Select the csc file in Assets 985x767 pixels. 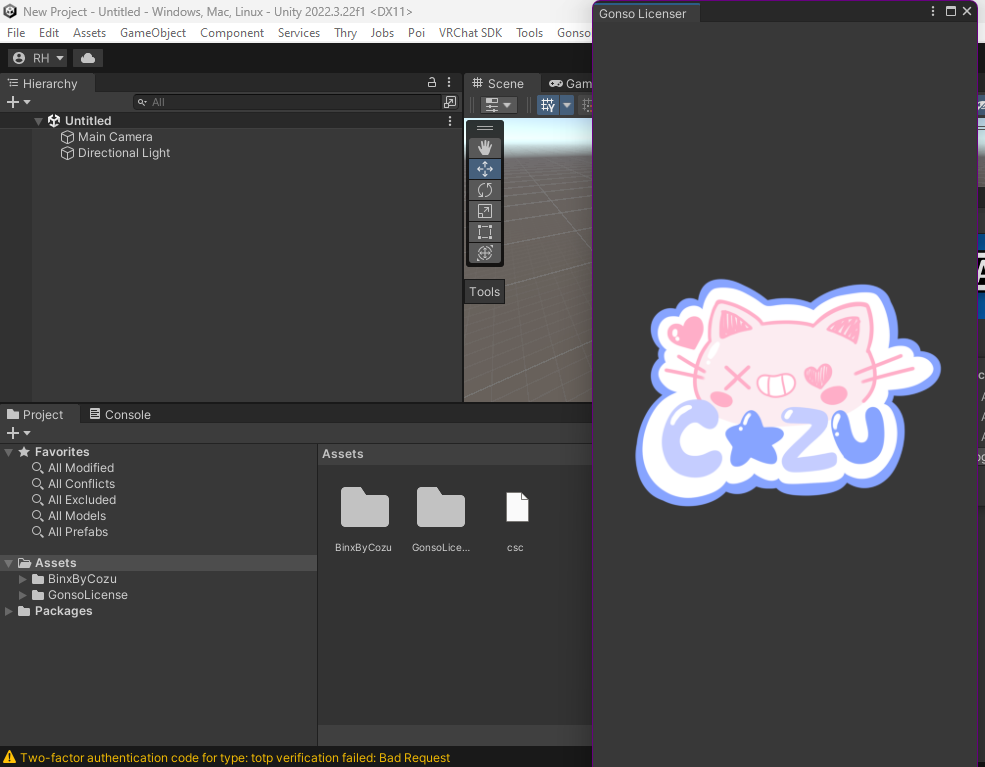516,508
